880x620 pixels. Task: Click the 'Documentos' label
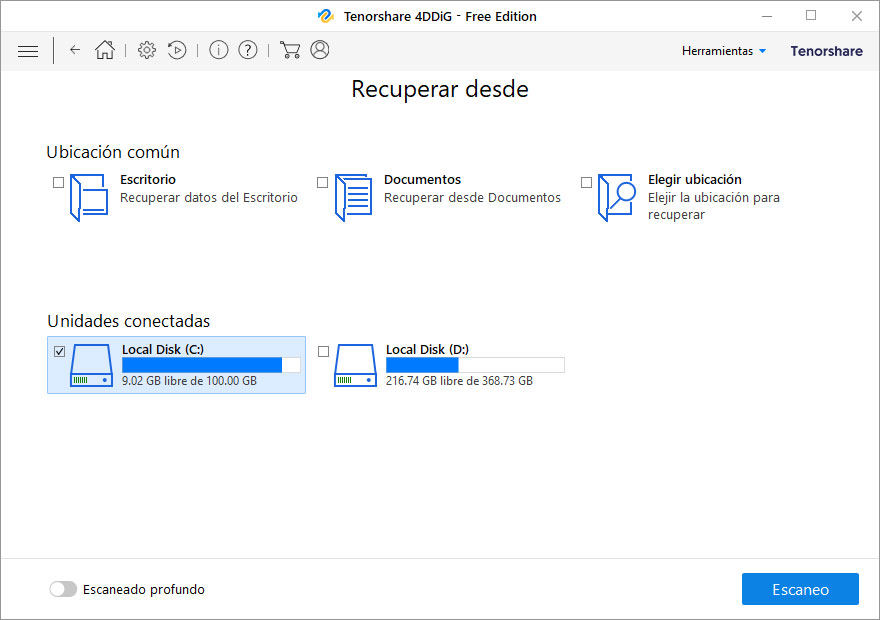coord(423,180)
